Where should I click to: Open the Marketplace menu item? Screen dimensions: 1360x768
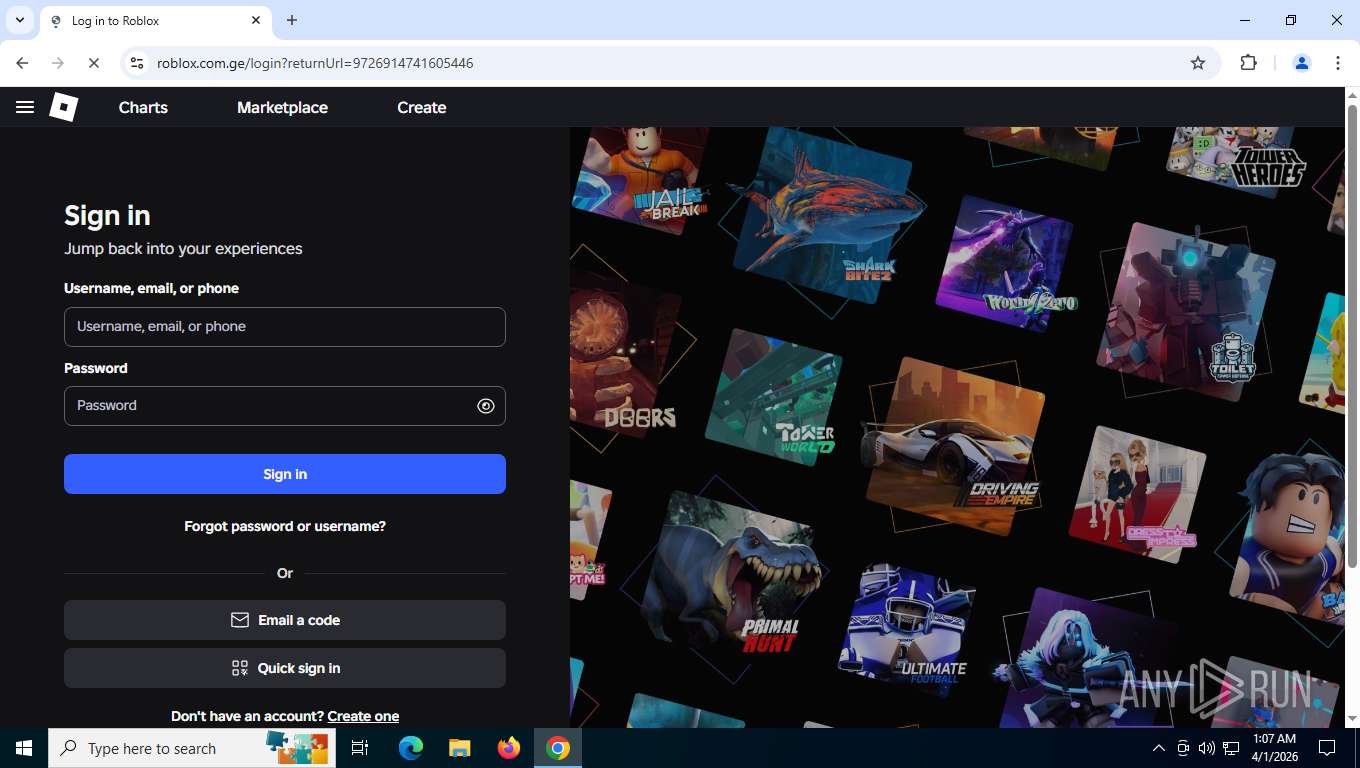click(282, 107)
